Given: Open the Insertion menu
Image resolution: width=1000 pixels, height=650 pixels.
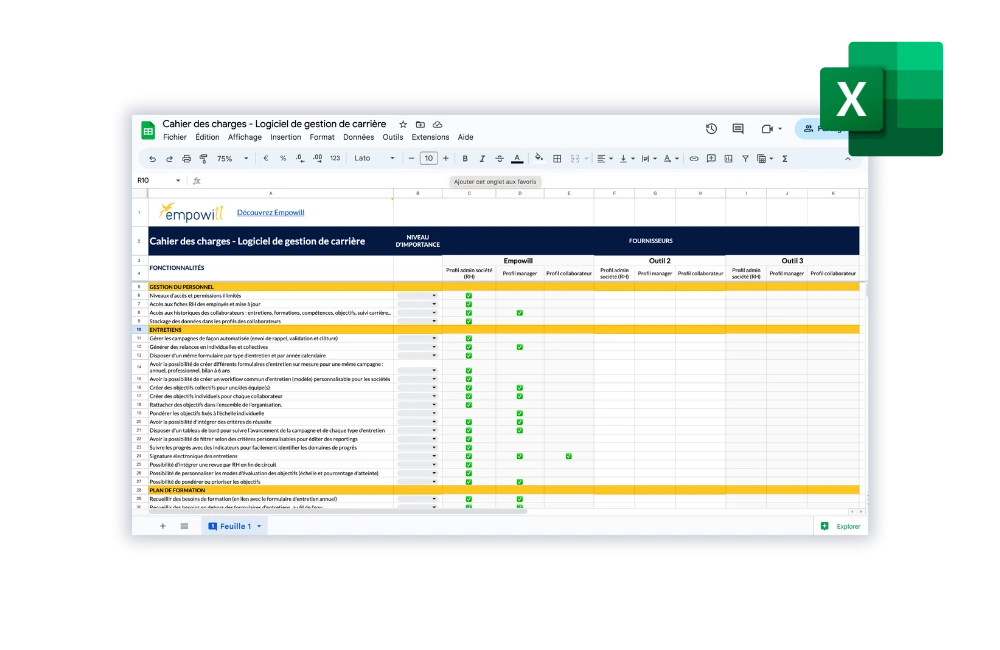Looking at the screenshot, I should (286, 137).
